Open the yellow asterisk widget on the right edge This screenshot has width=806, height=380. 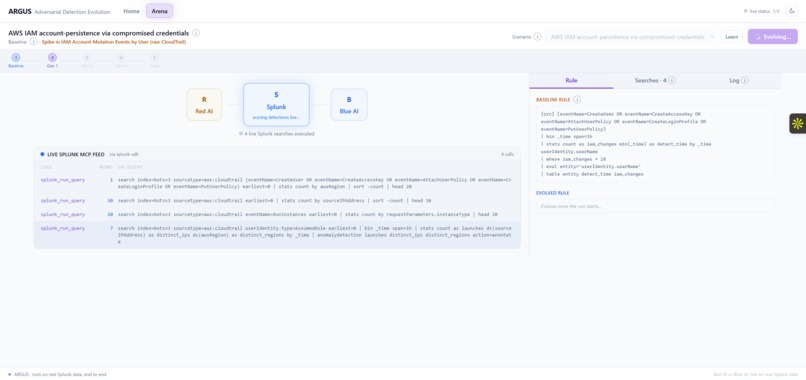(797, 123)
